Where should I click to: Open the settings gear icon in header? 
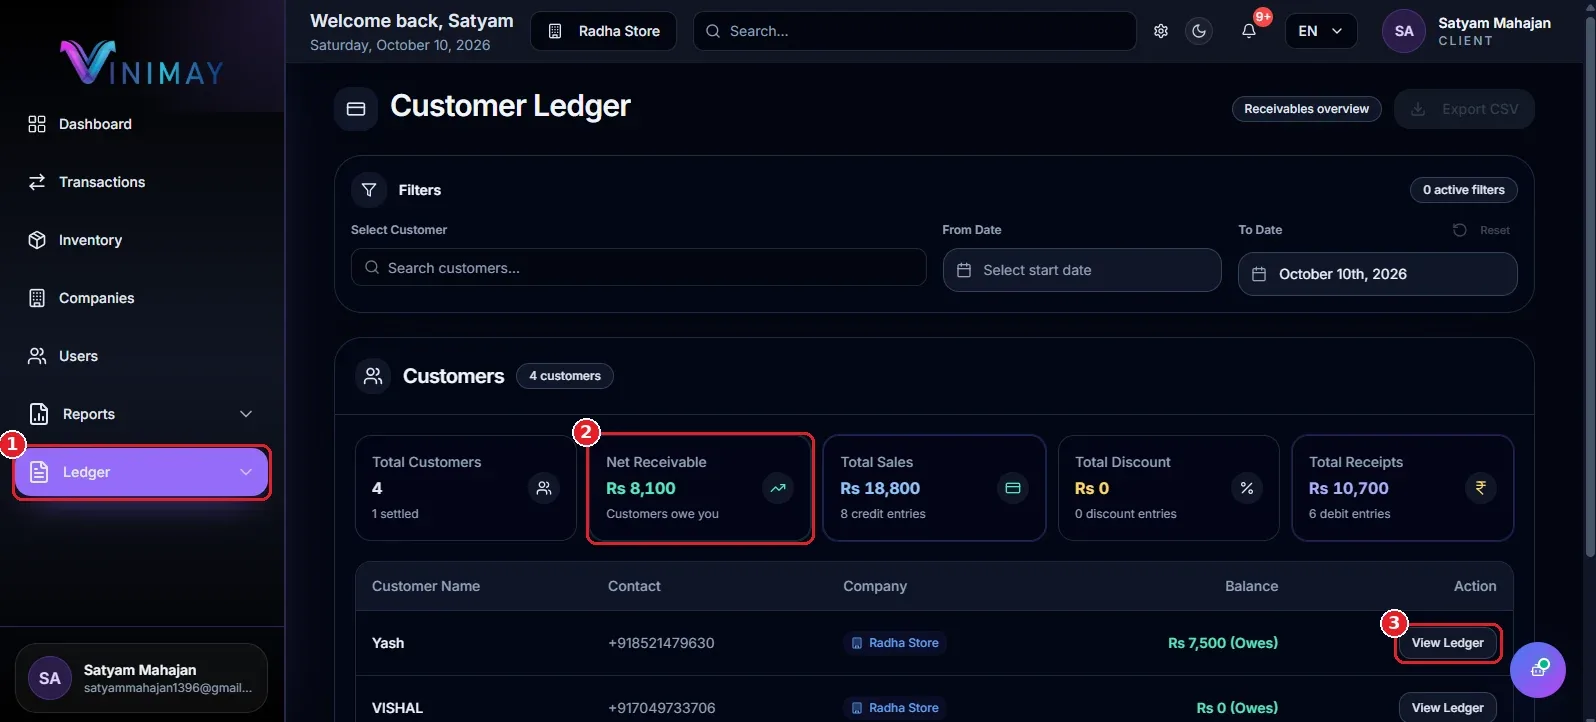point(1161,31)
